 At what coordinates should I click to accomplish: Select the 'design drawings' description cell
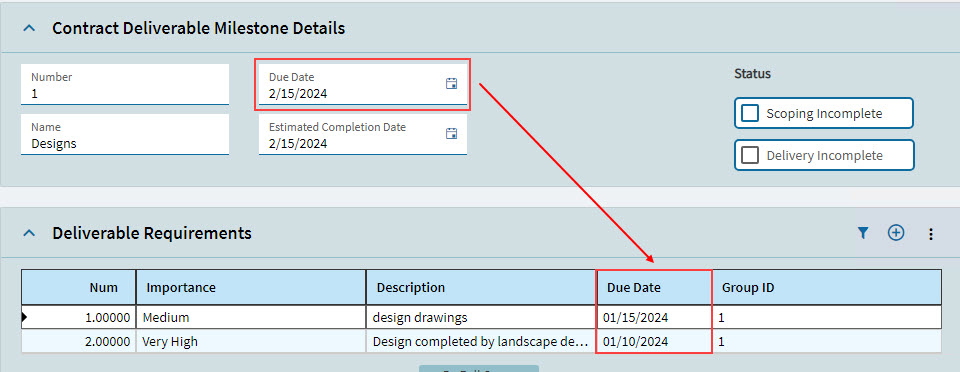tap(481, 318)
